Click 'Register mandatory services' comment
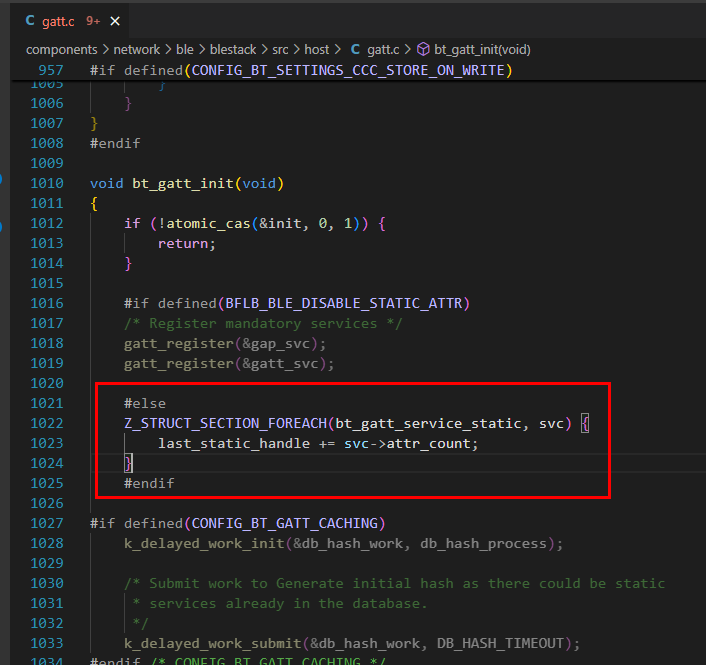 tap(263, 323)
